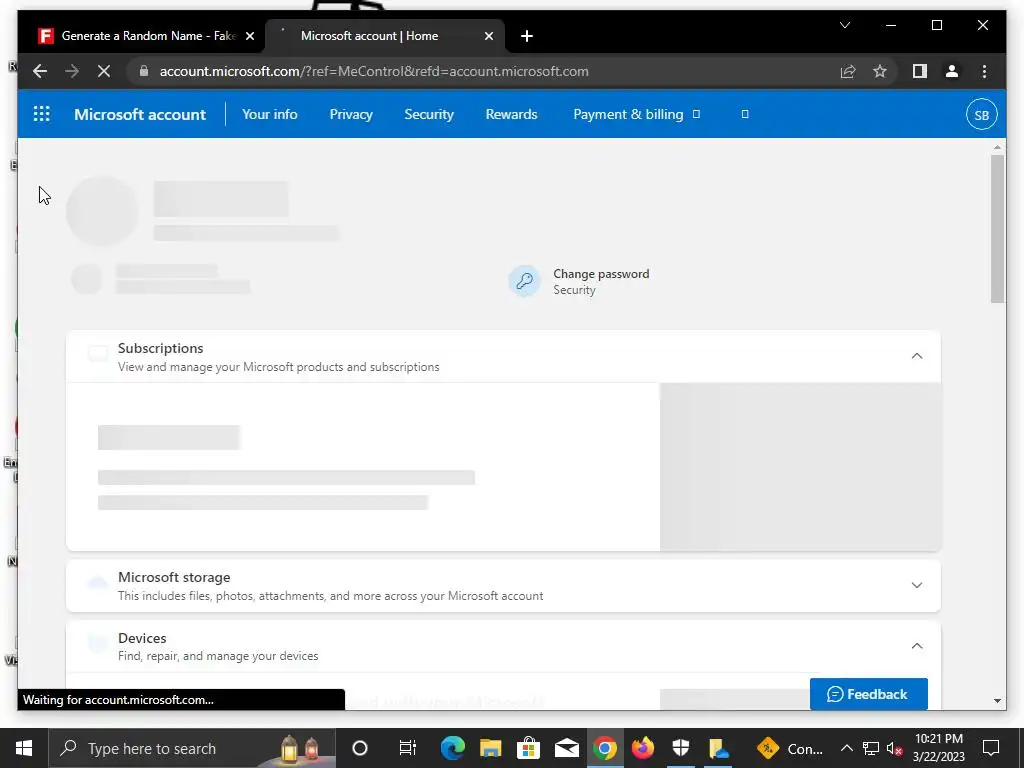1024x768 pixels.
Task: Click the muted volume tray icon
Action: (x=895, y=748)
